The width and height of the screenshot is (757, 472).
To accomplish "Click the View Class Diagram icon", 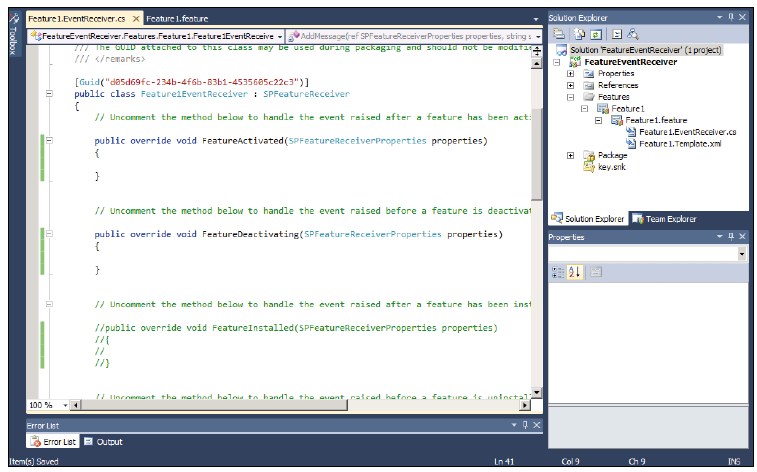I will coord(632,34).
